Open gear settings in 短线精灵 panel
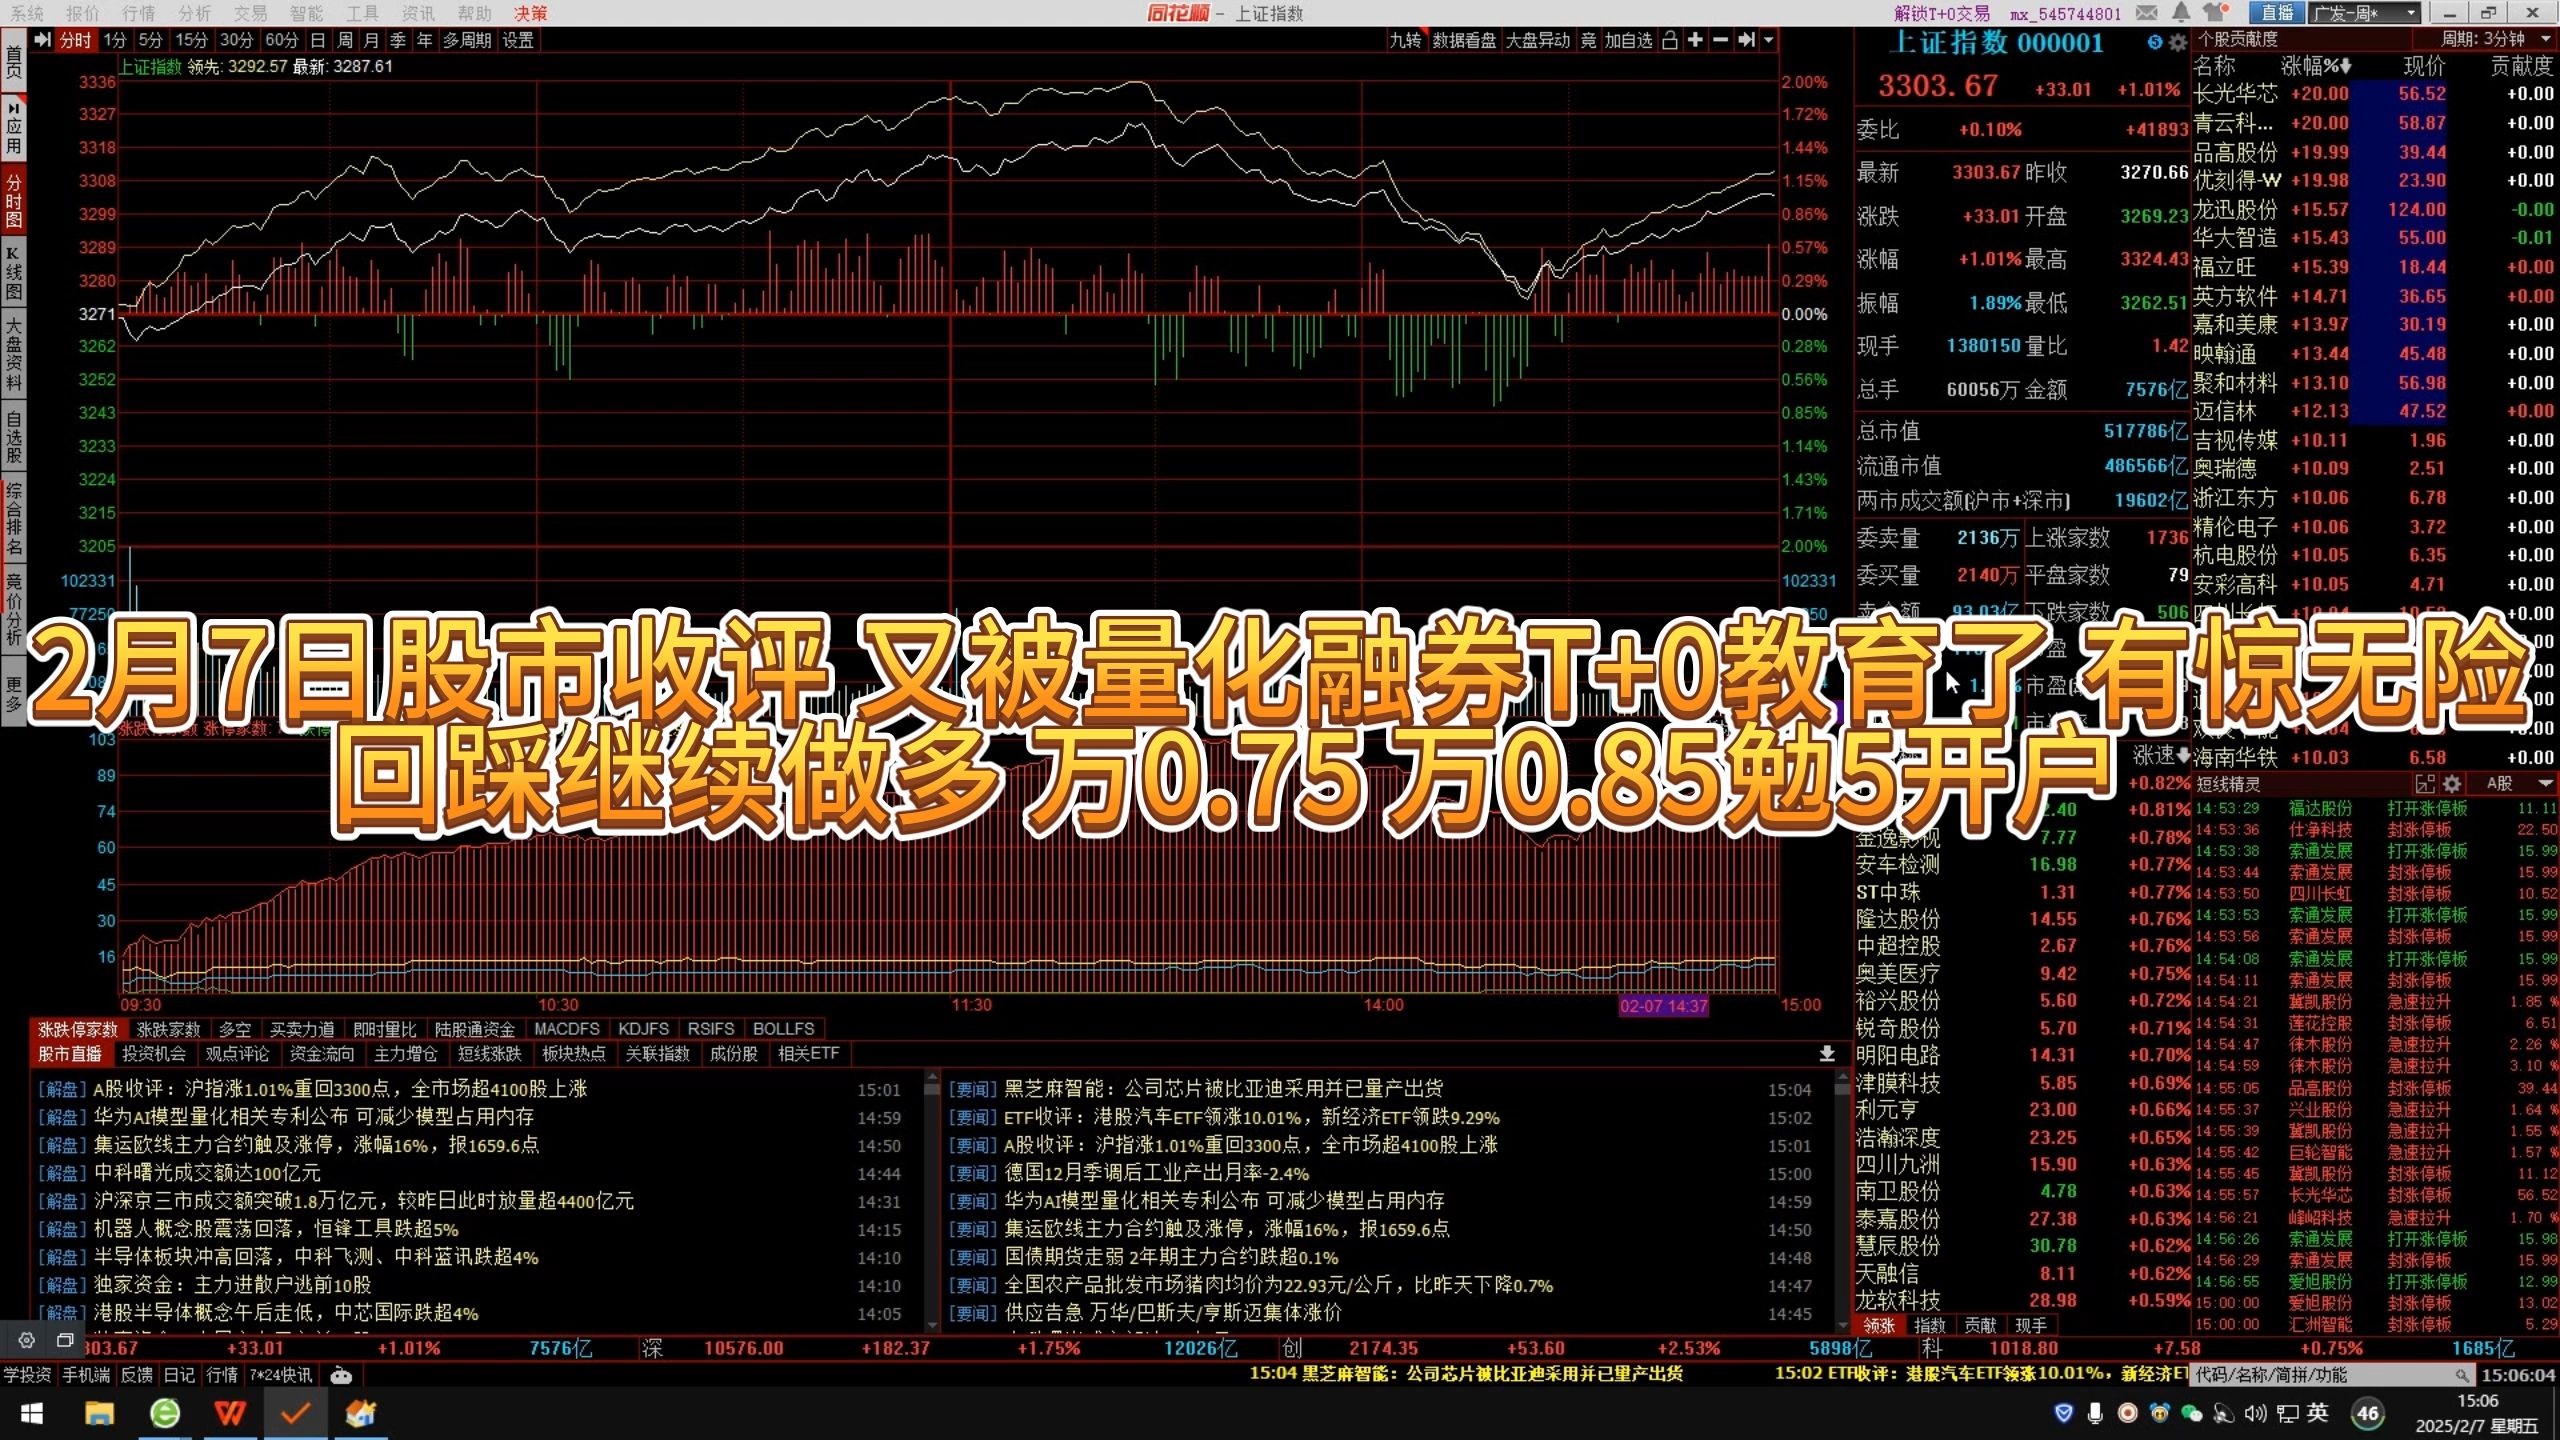 [x=2451, y=784]
